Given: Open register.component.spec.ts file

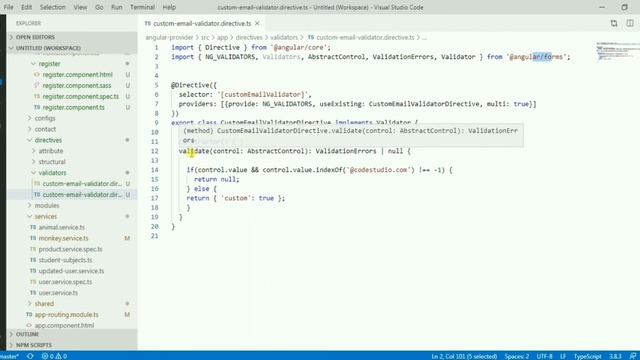Looking at the screenshot, I should (x=80, y=96).
